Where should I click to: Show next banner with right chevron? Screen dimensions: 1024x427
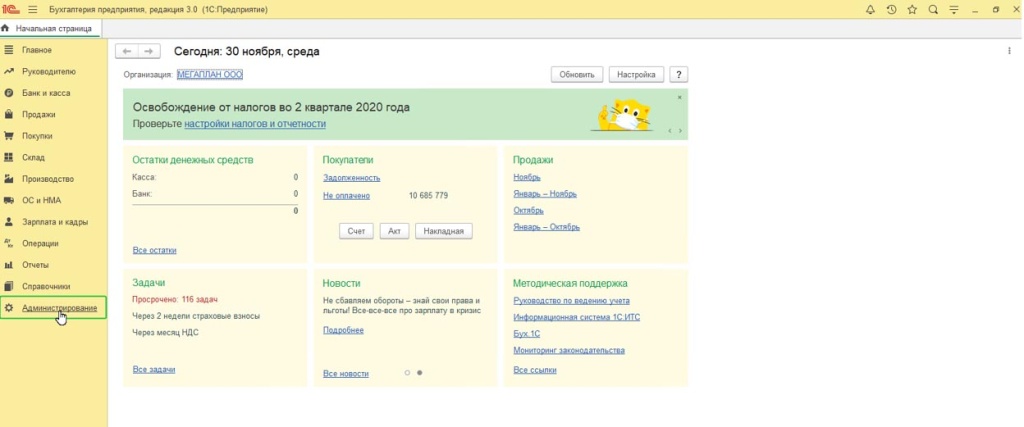point(681,131)
